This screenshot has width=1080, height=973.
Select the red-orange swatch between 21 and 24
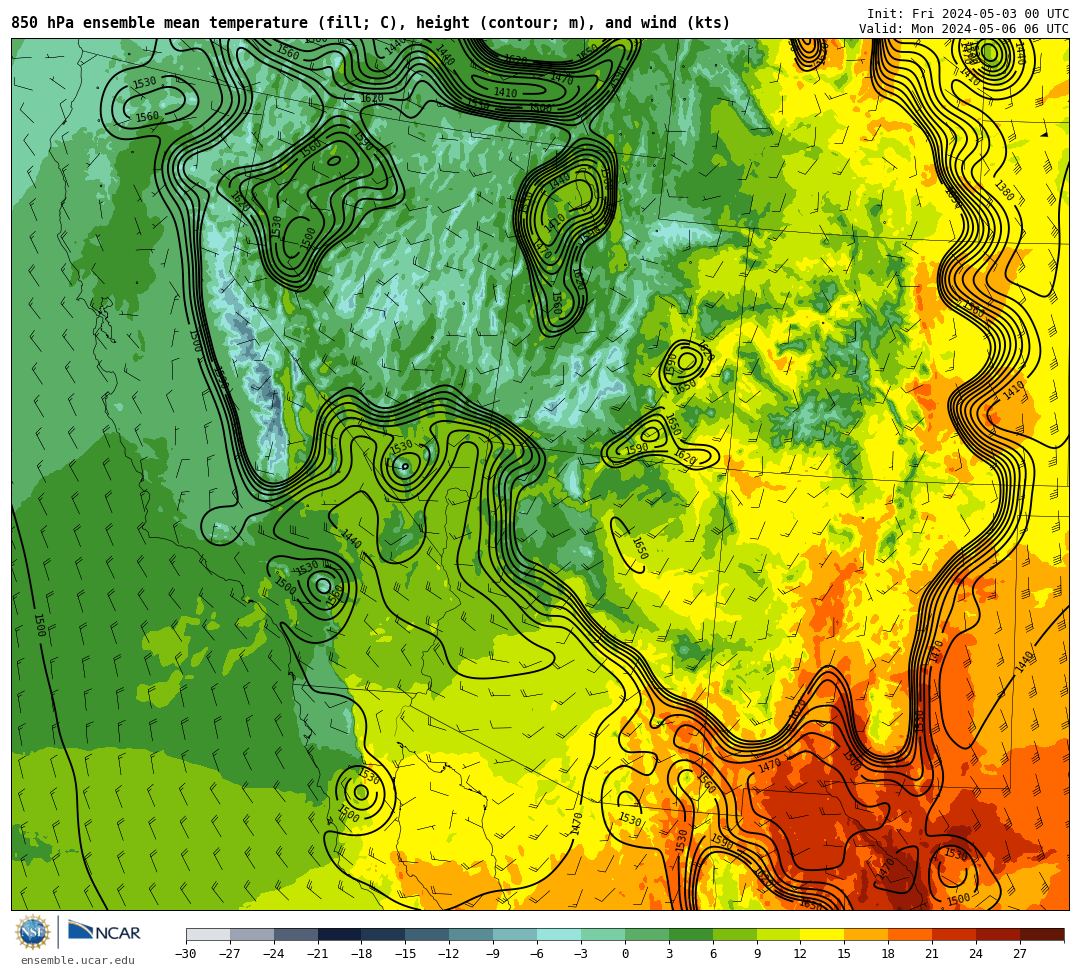pos(954,934)
